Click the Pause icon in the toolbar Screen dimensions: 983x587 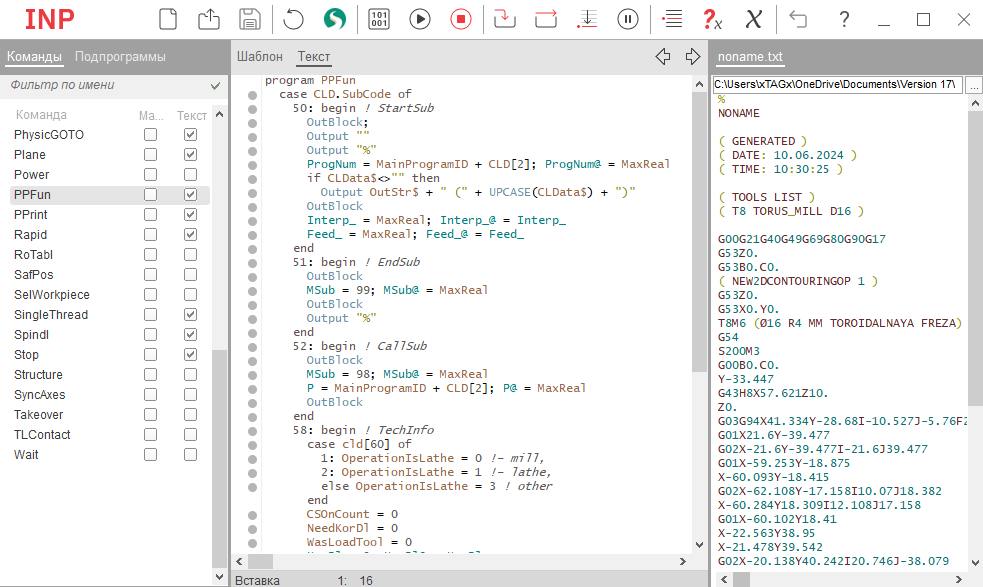628,19
